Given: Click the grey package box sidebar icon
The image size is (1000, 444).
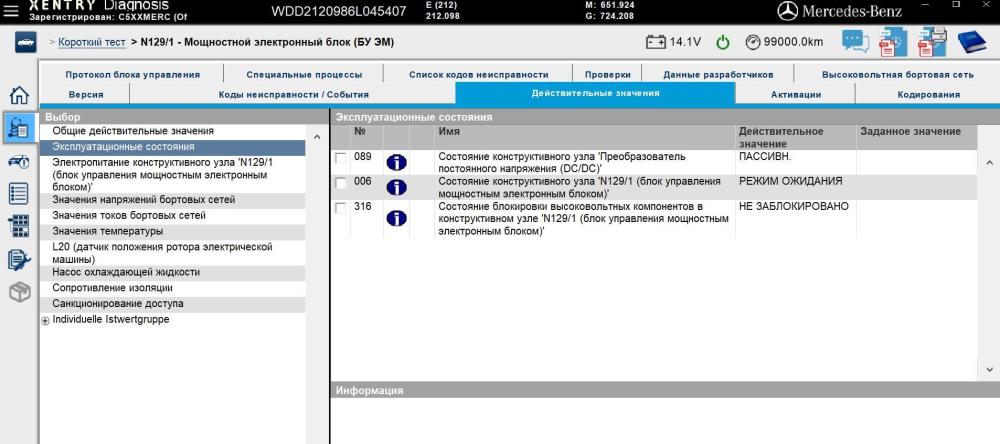Looking at the screenshot, I should [19, 293].
